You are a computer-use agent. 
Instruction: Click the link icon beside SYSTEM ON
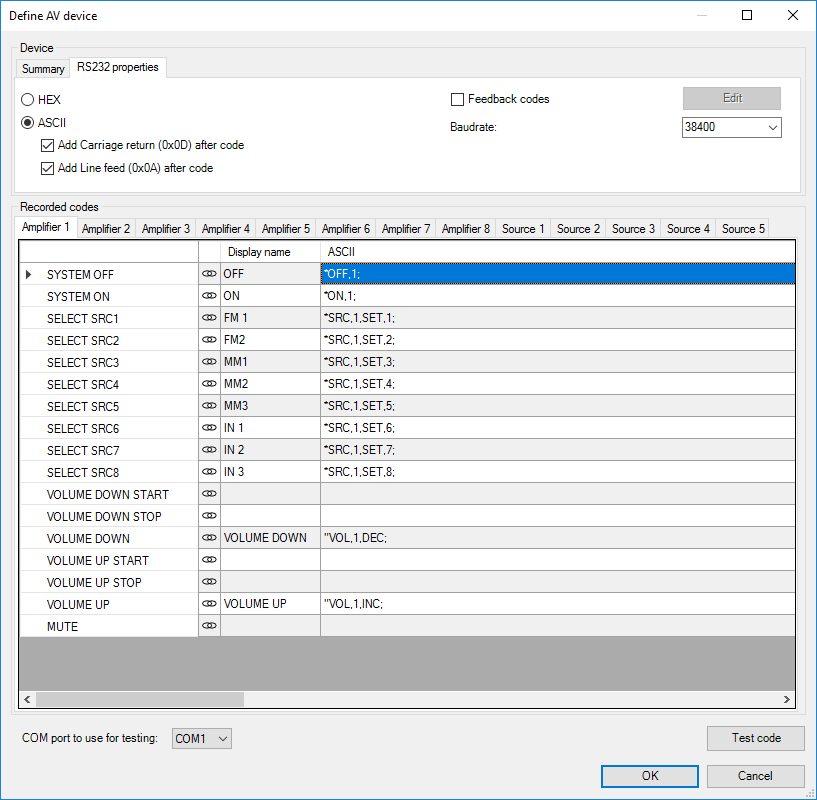(209, 296)
